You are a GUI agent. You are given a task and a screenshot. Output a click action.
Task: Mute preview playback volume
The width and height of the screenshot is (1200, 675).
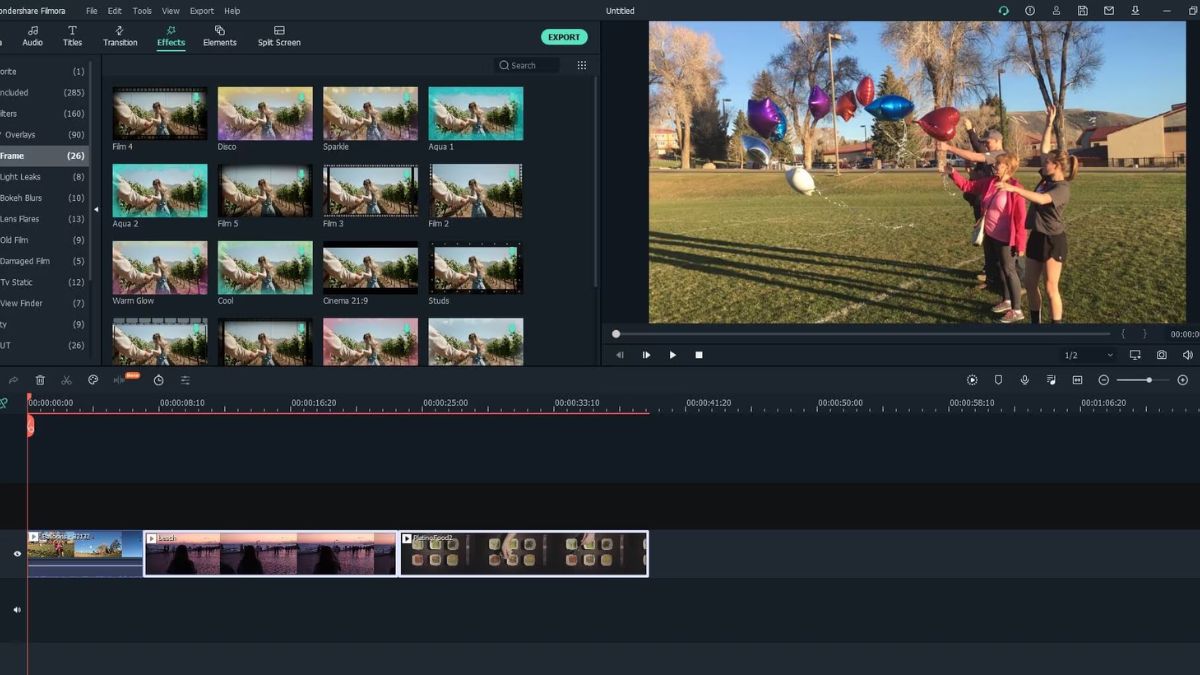click(x=1186, y=355)
